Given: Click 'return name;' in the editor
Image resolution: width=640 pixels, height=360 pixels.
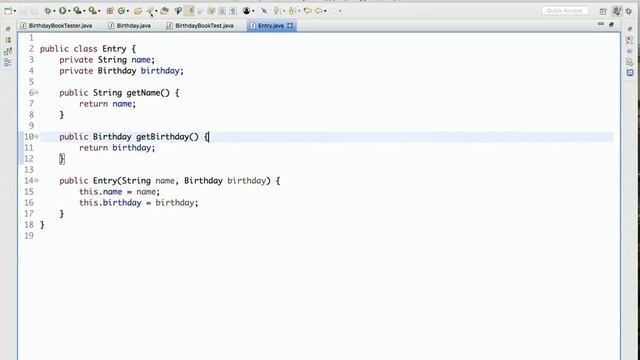Looking at the screenshot, I should coord(107,104).
